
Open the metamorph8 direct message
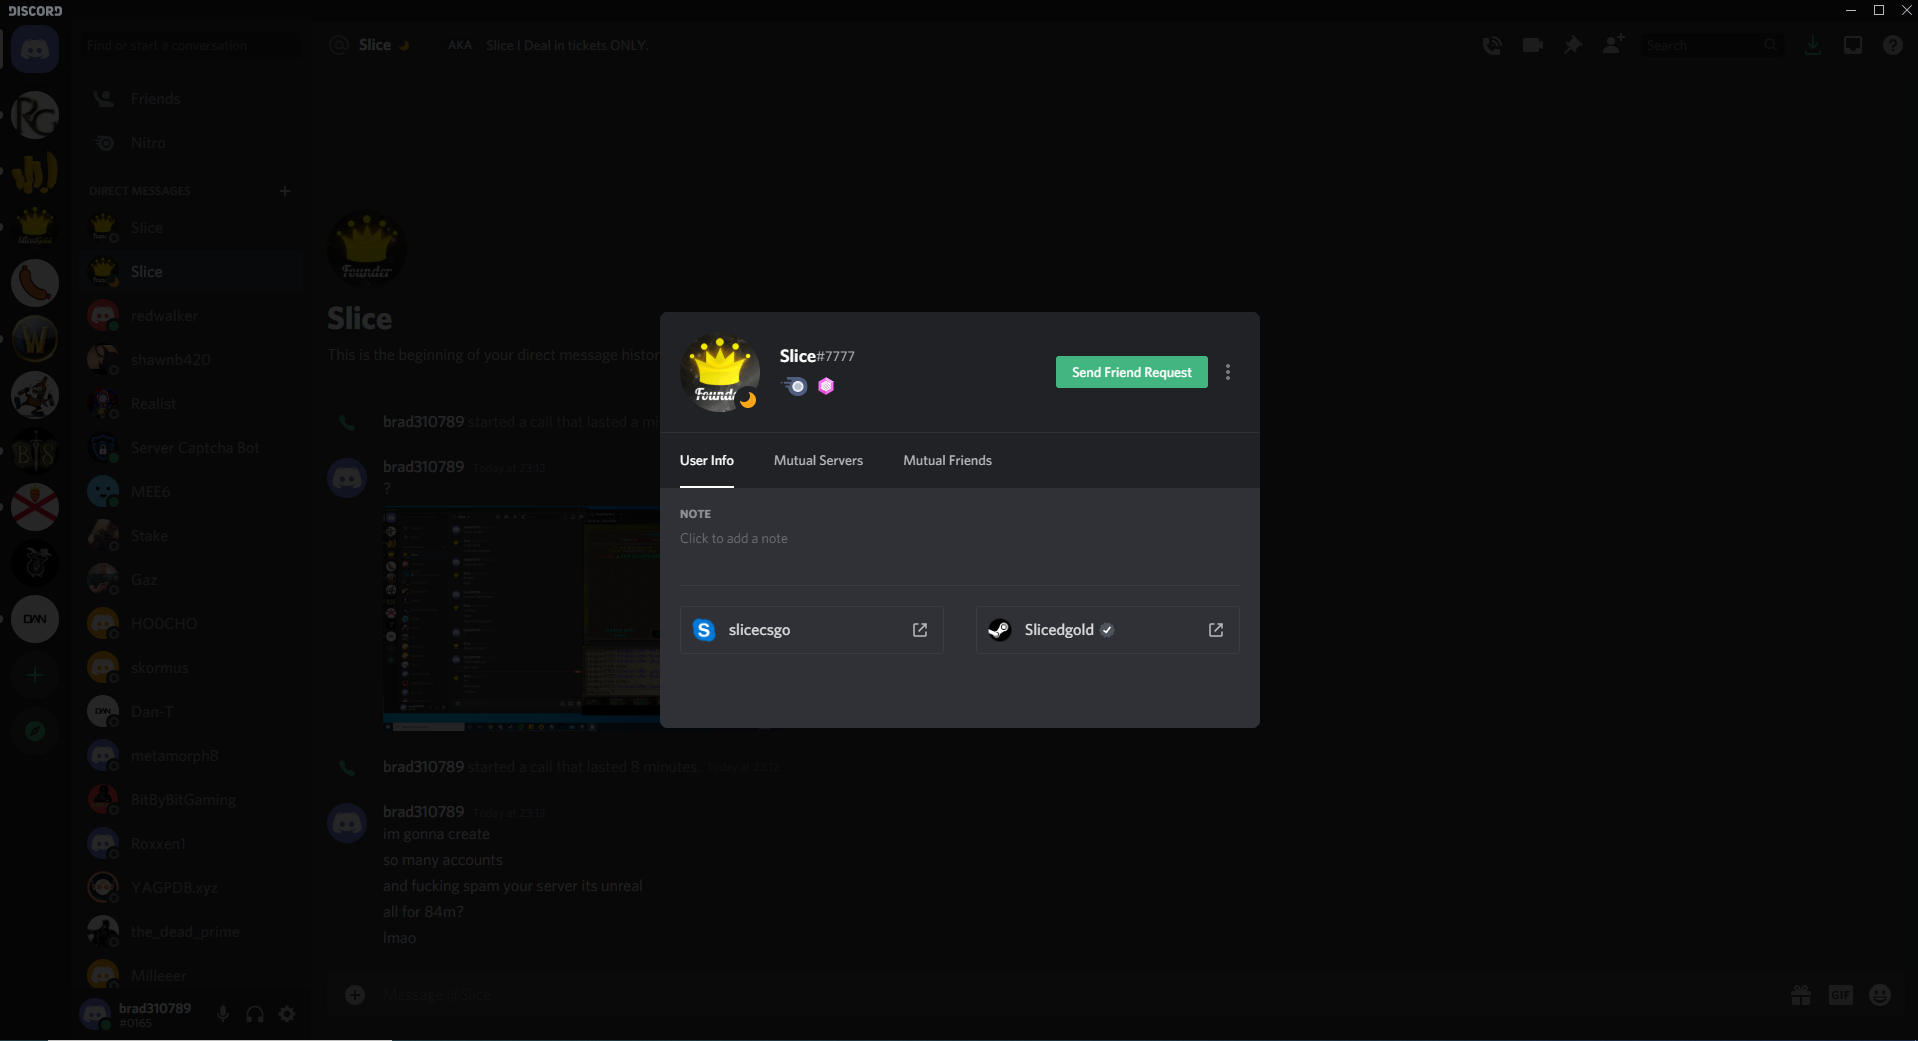[x=191, y=756]
